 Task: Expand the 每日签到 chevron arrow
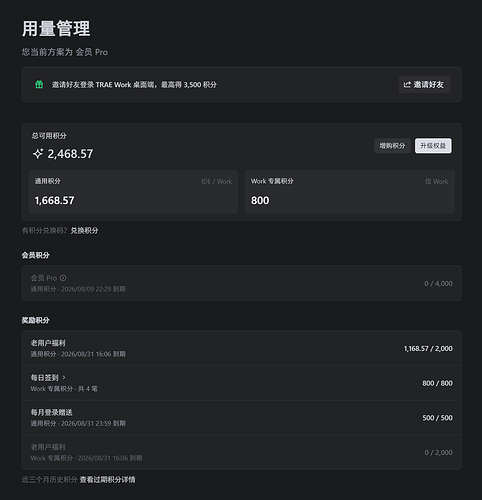[x=64, y=377]
